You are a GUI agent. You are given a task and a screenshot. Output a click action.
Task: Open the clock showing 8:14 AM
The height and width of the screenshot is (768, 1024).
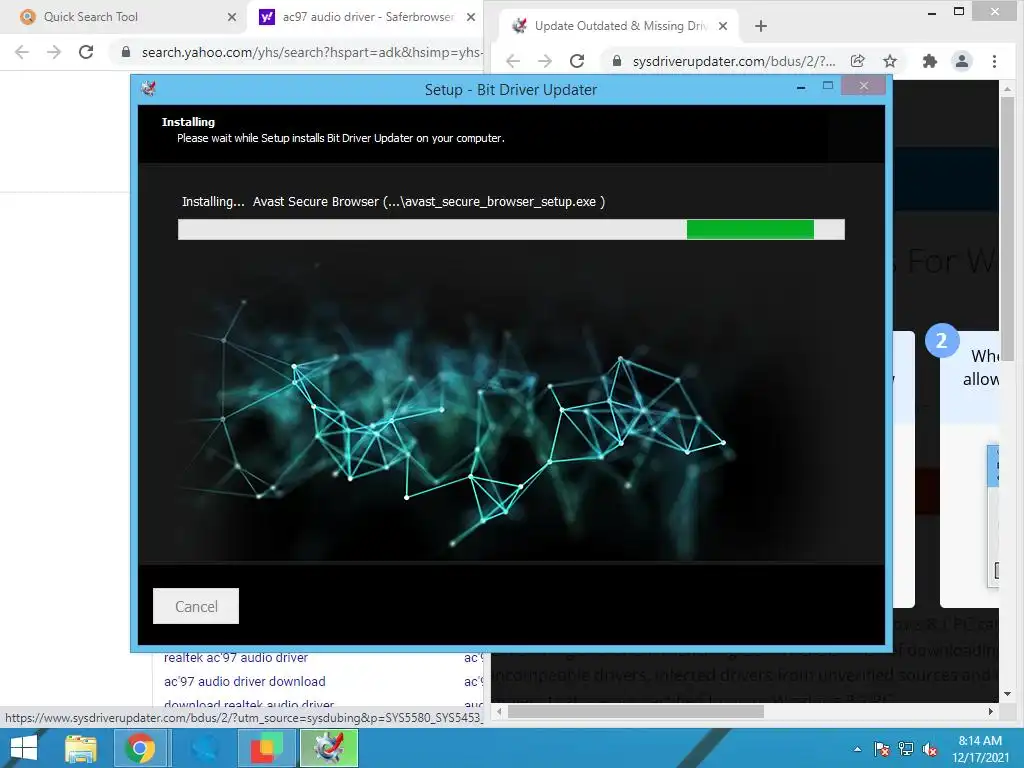(980, 749)
